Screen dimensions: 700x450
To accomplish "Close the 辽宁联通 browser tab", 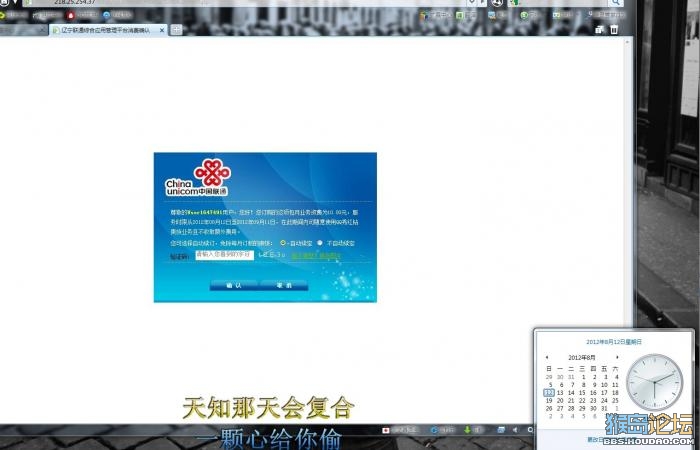I will [x=162, y=30].
